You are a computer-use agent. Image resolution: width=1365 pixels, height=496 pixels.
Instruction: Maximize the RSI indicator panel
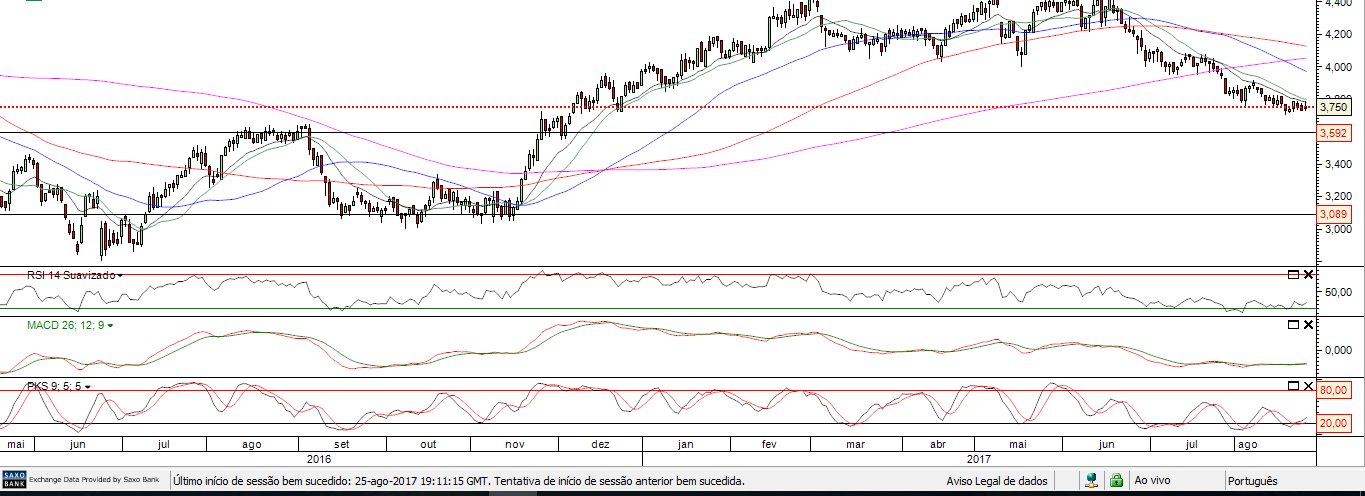pos(1292,274)
